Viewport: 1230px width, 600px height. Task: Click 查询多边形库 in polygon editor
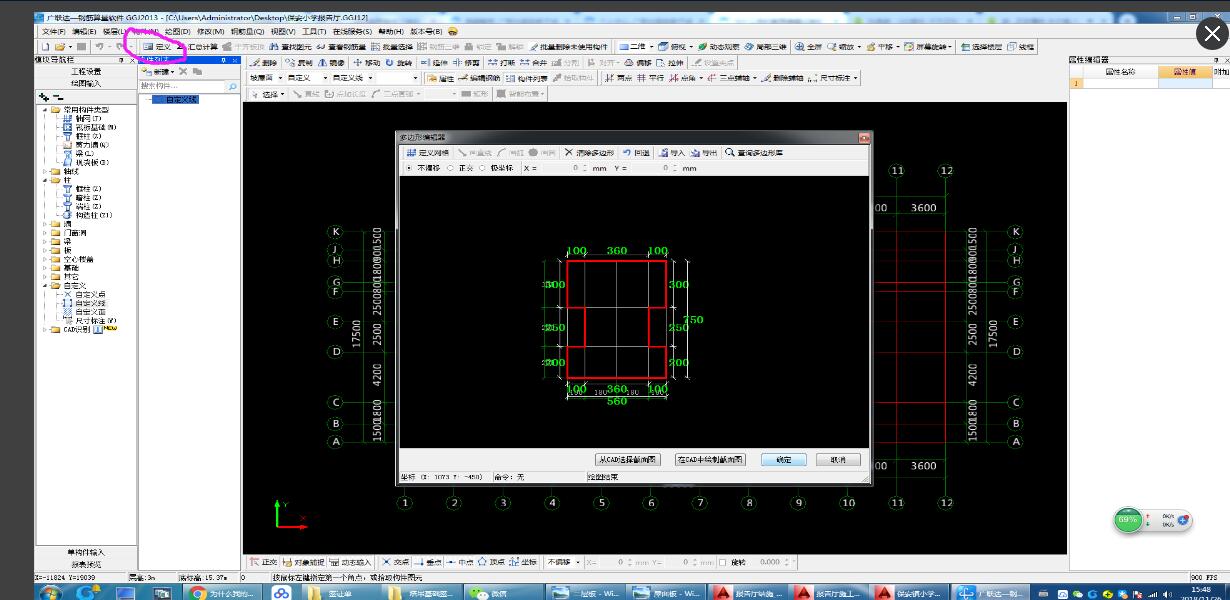pos(755,153)
